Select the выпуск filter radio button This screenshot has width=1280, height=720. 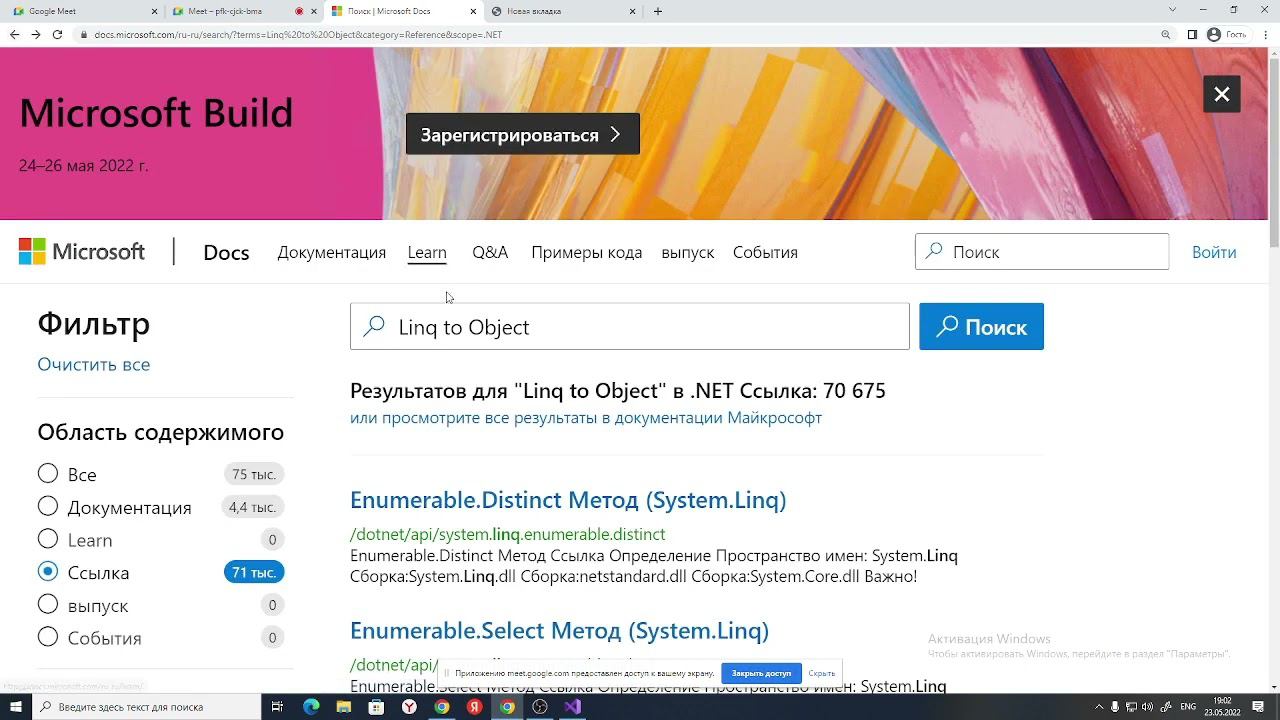pos(48,605)
